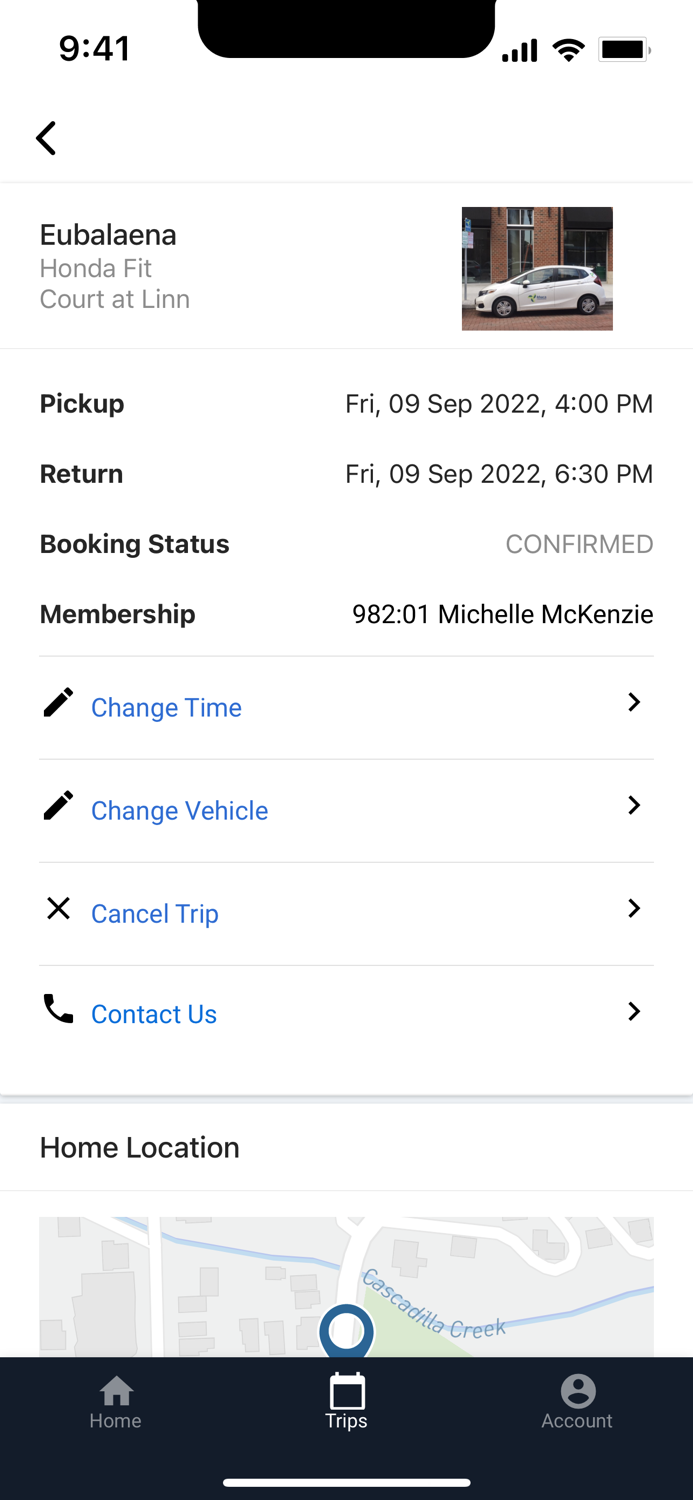This screenshot has width=693, height=1500.
Task: Select the pencil icon beside Change Time
Action: (x=58, y=702)
